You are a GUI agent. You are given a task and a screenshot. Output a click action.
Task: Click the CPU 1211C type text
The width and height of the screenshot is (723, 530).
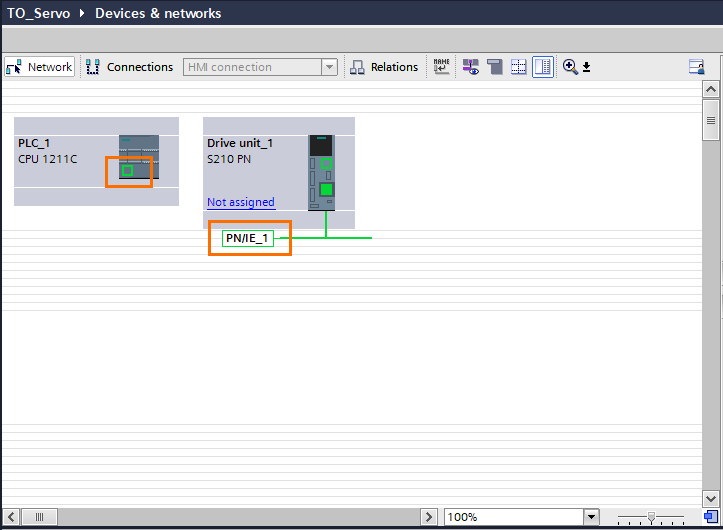[47, 159]
